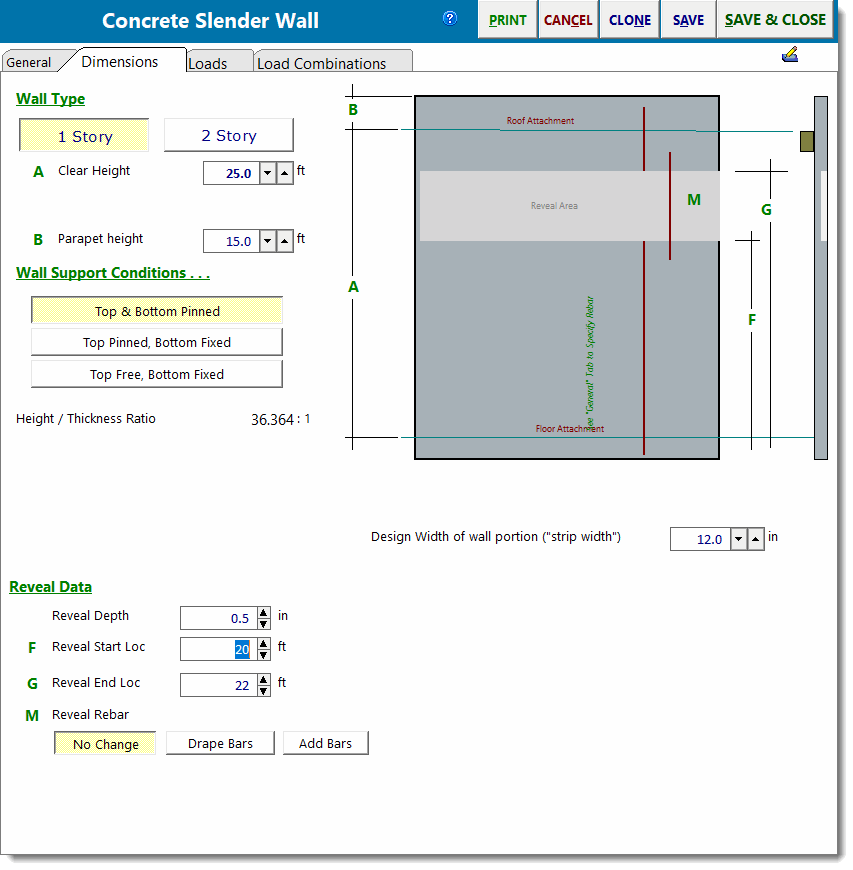
Task: Click the up arrow for Clear Height
Action: point(285,173)
